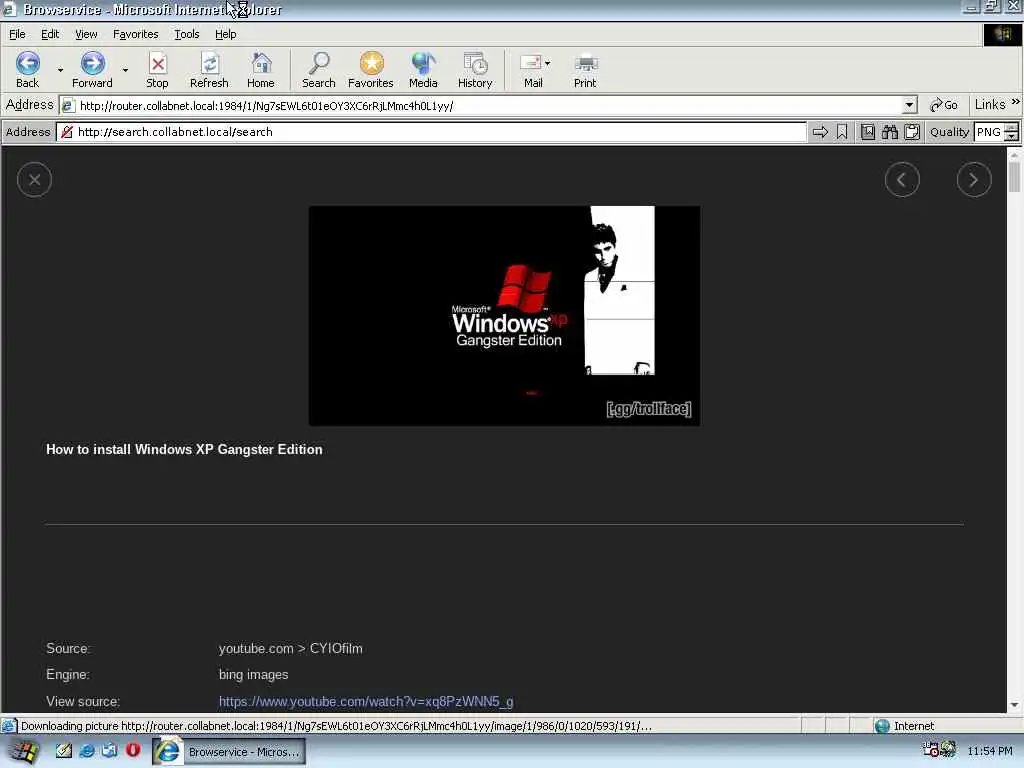Image resolution: width=1024 pixels, height=768 pixels.
Task: Open the Favorites menu
Action: pos(135,34)
